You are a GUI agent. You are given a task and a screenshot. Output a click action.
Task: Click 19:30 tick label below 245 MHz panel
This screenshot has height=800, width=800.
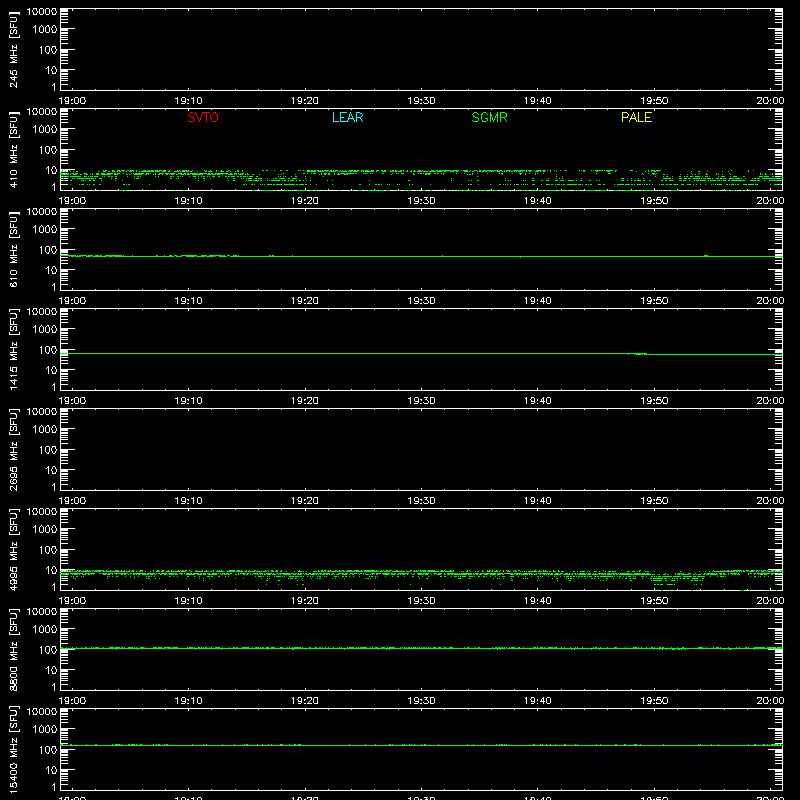tap(421, 101)
